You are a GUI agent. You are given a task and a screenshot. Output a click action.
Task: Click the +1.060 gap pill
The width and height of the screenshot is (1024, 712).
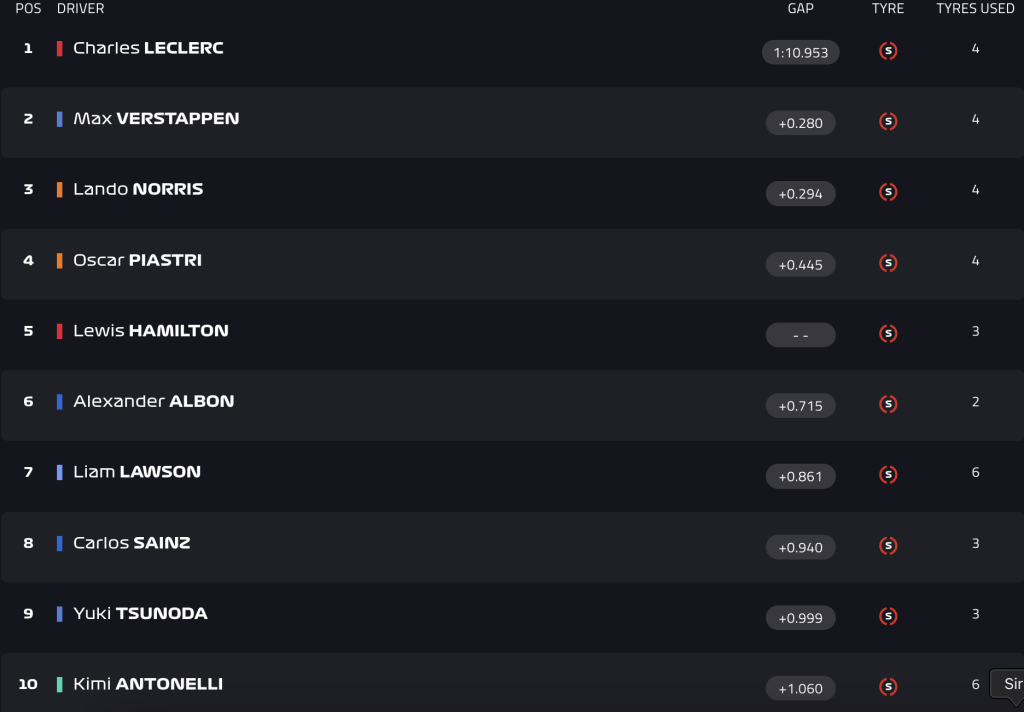point(800,688)
